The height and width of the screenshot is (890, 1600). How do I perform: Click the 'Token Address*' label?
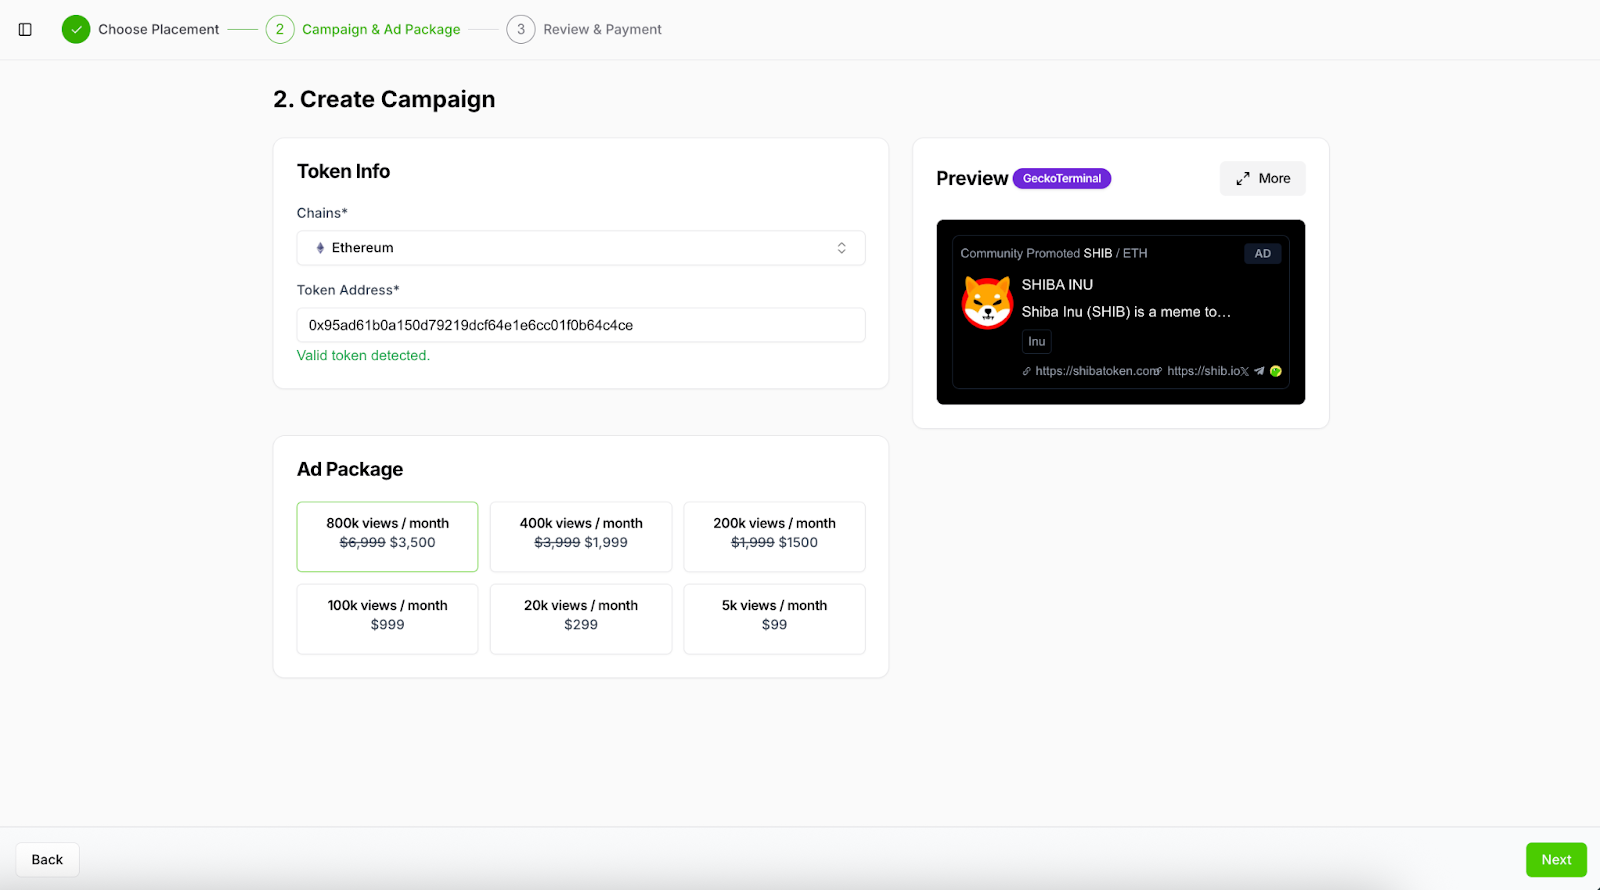tap(348, 290)
